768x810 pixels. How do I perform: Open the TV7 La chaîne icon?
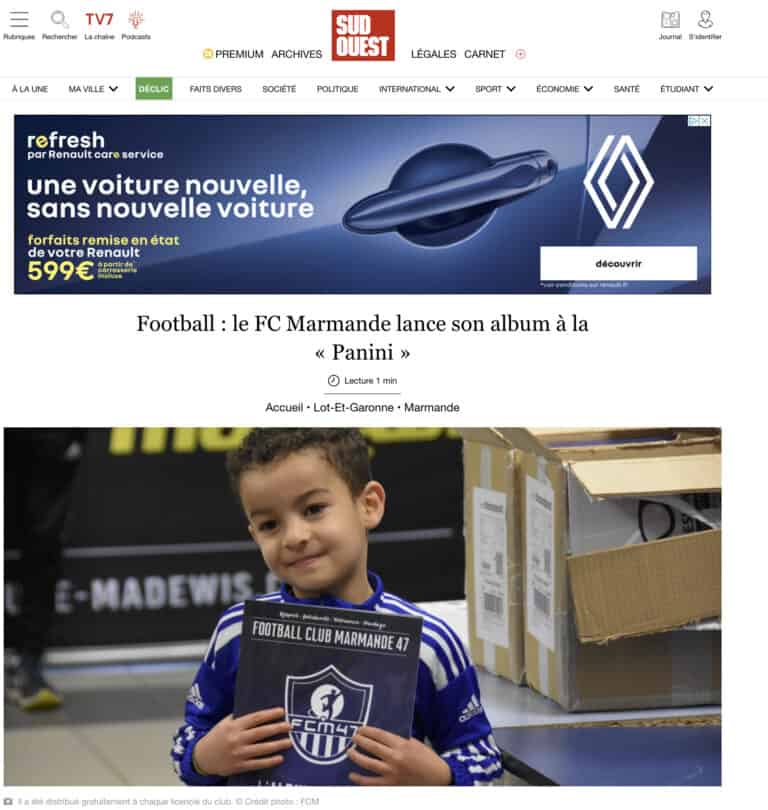(99, 20)
